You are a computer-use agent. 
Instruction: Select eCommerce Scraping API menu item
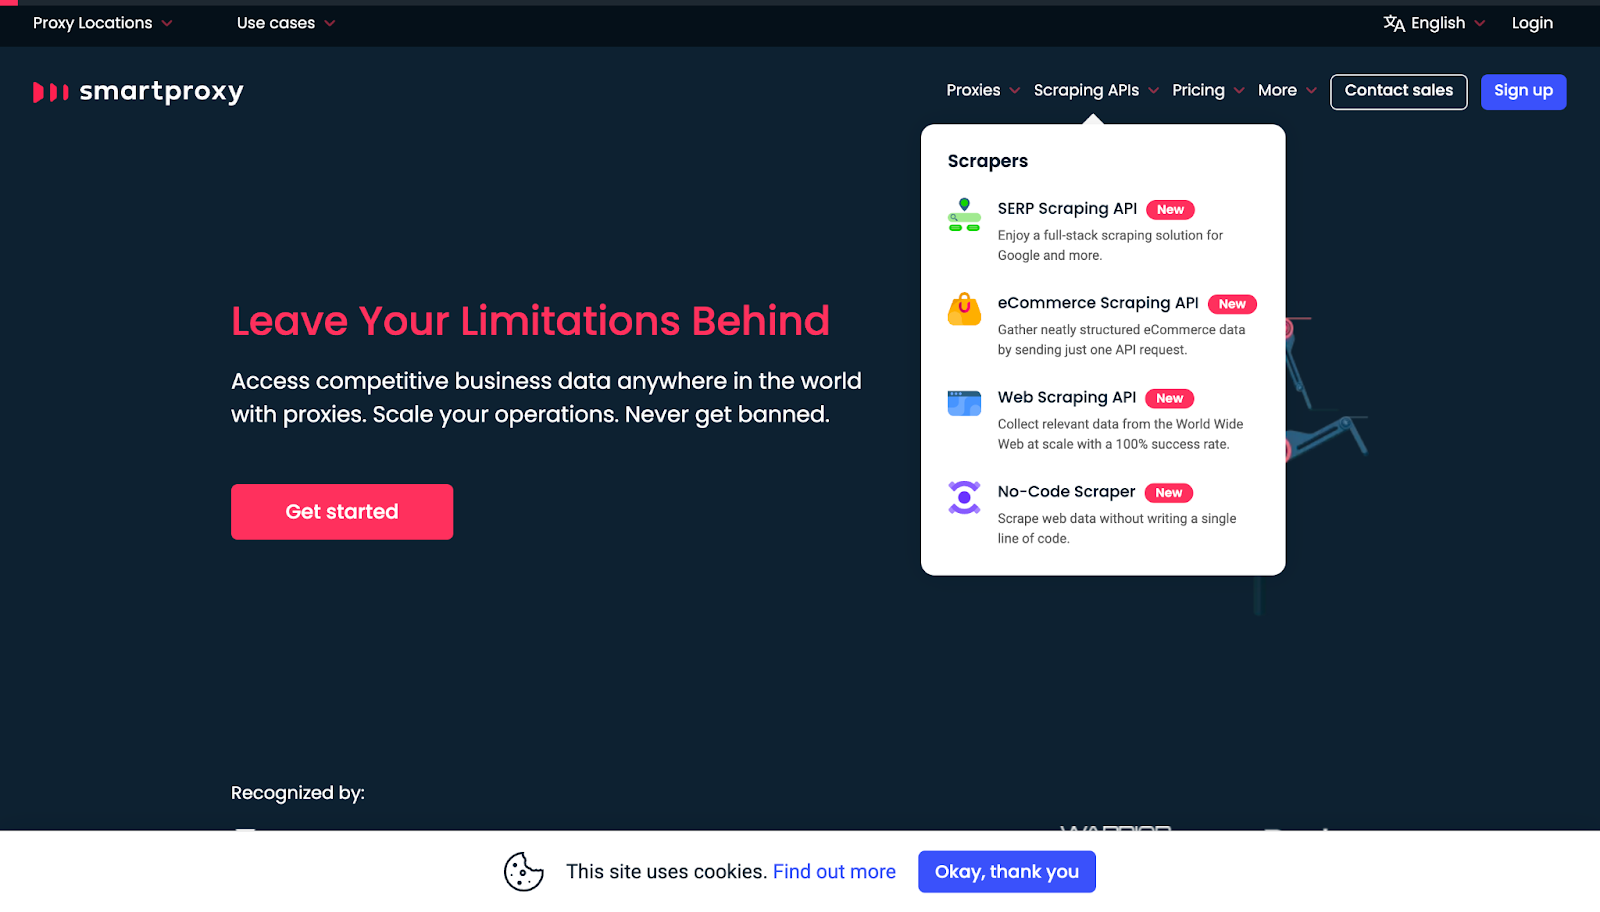[1102, 325]
